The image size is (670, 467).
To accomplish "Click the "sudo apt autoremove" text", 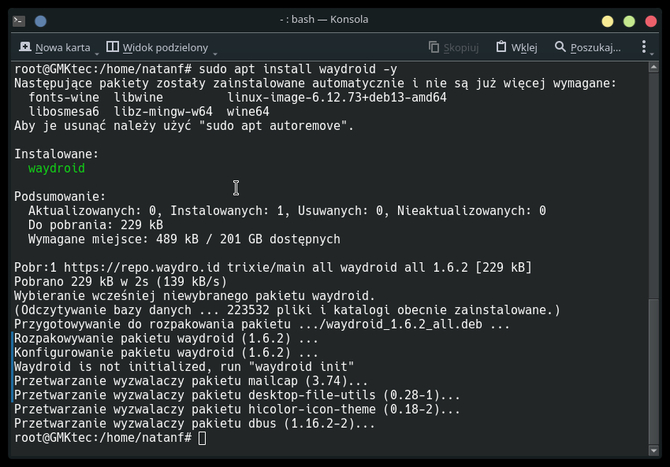I will coord(276,126).
